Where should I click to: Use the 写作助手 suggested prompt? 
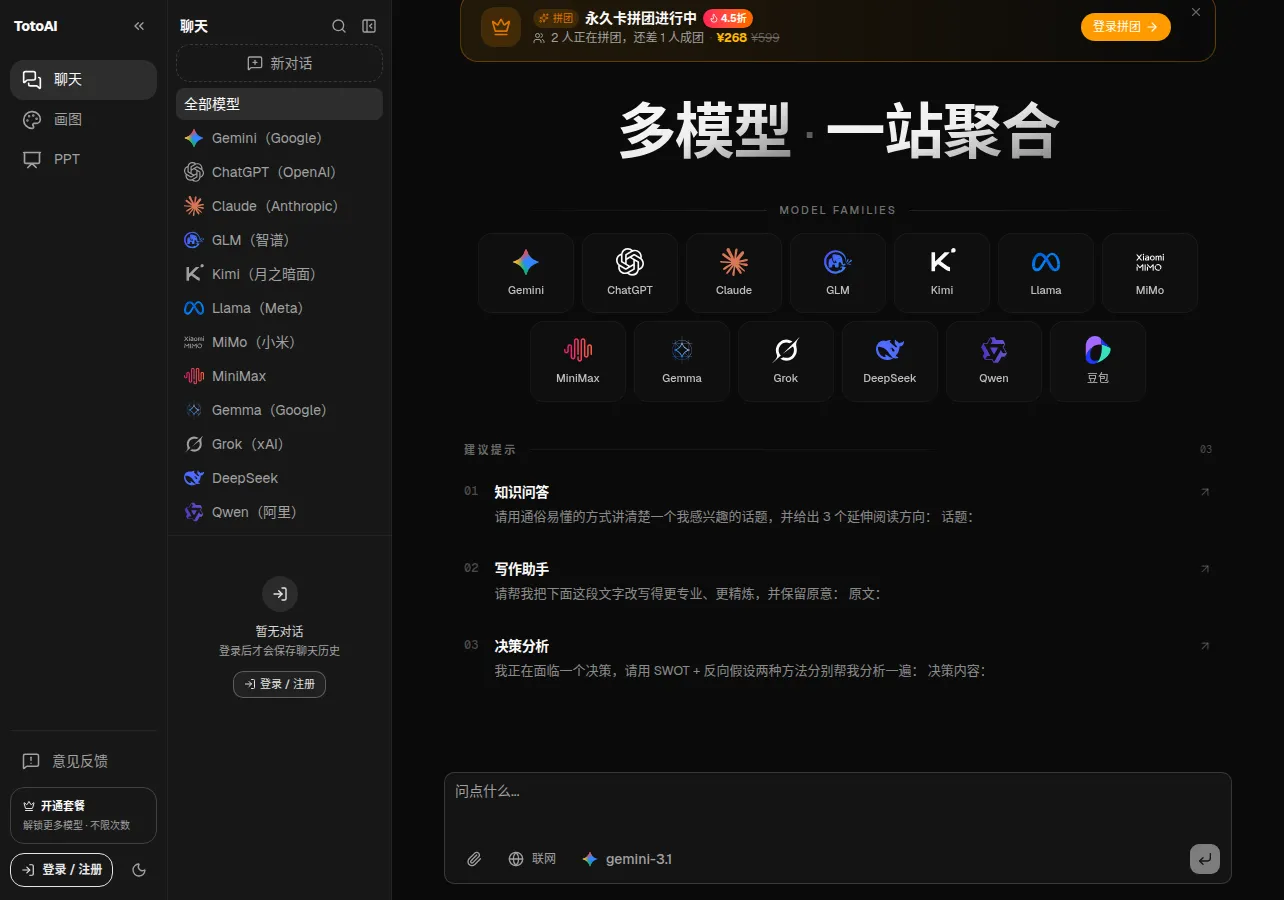click(838, 581)
